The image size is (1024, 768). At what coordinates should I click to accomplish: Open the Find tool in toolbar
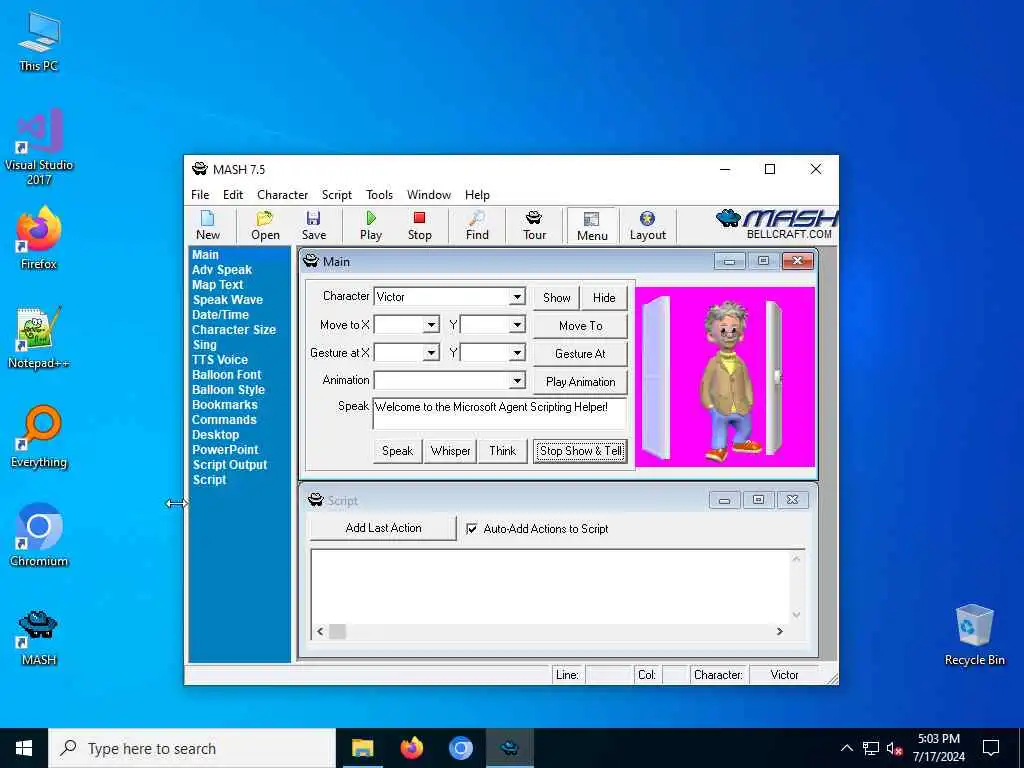(x=477, y=225)
